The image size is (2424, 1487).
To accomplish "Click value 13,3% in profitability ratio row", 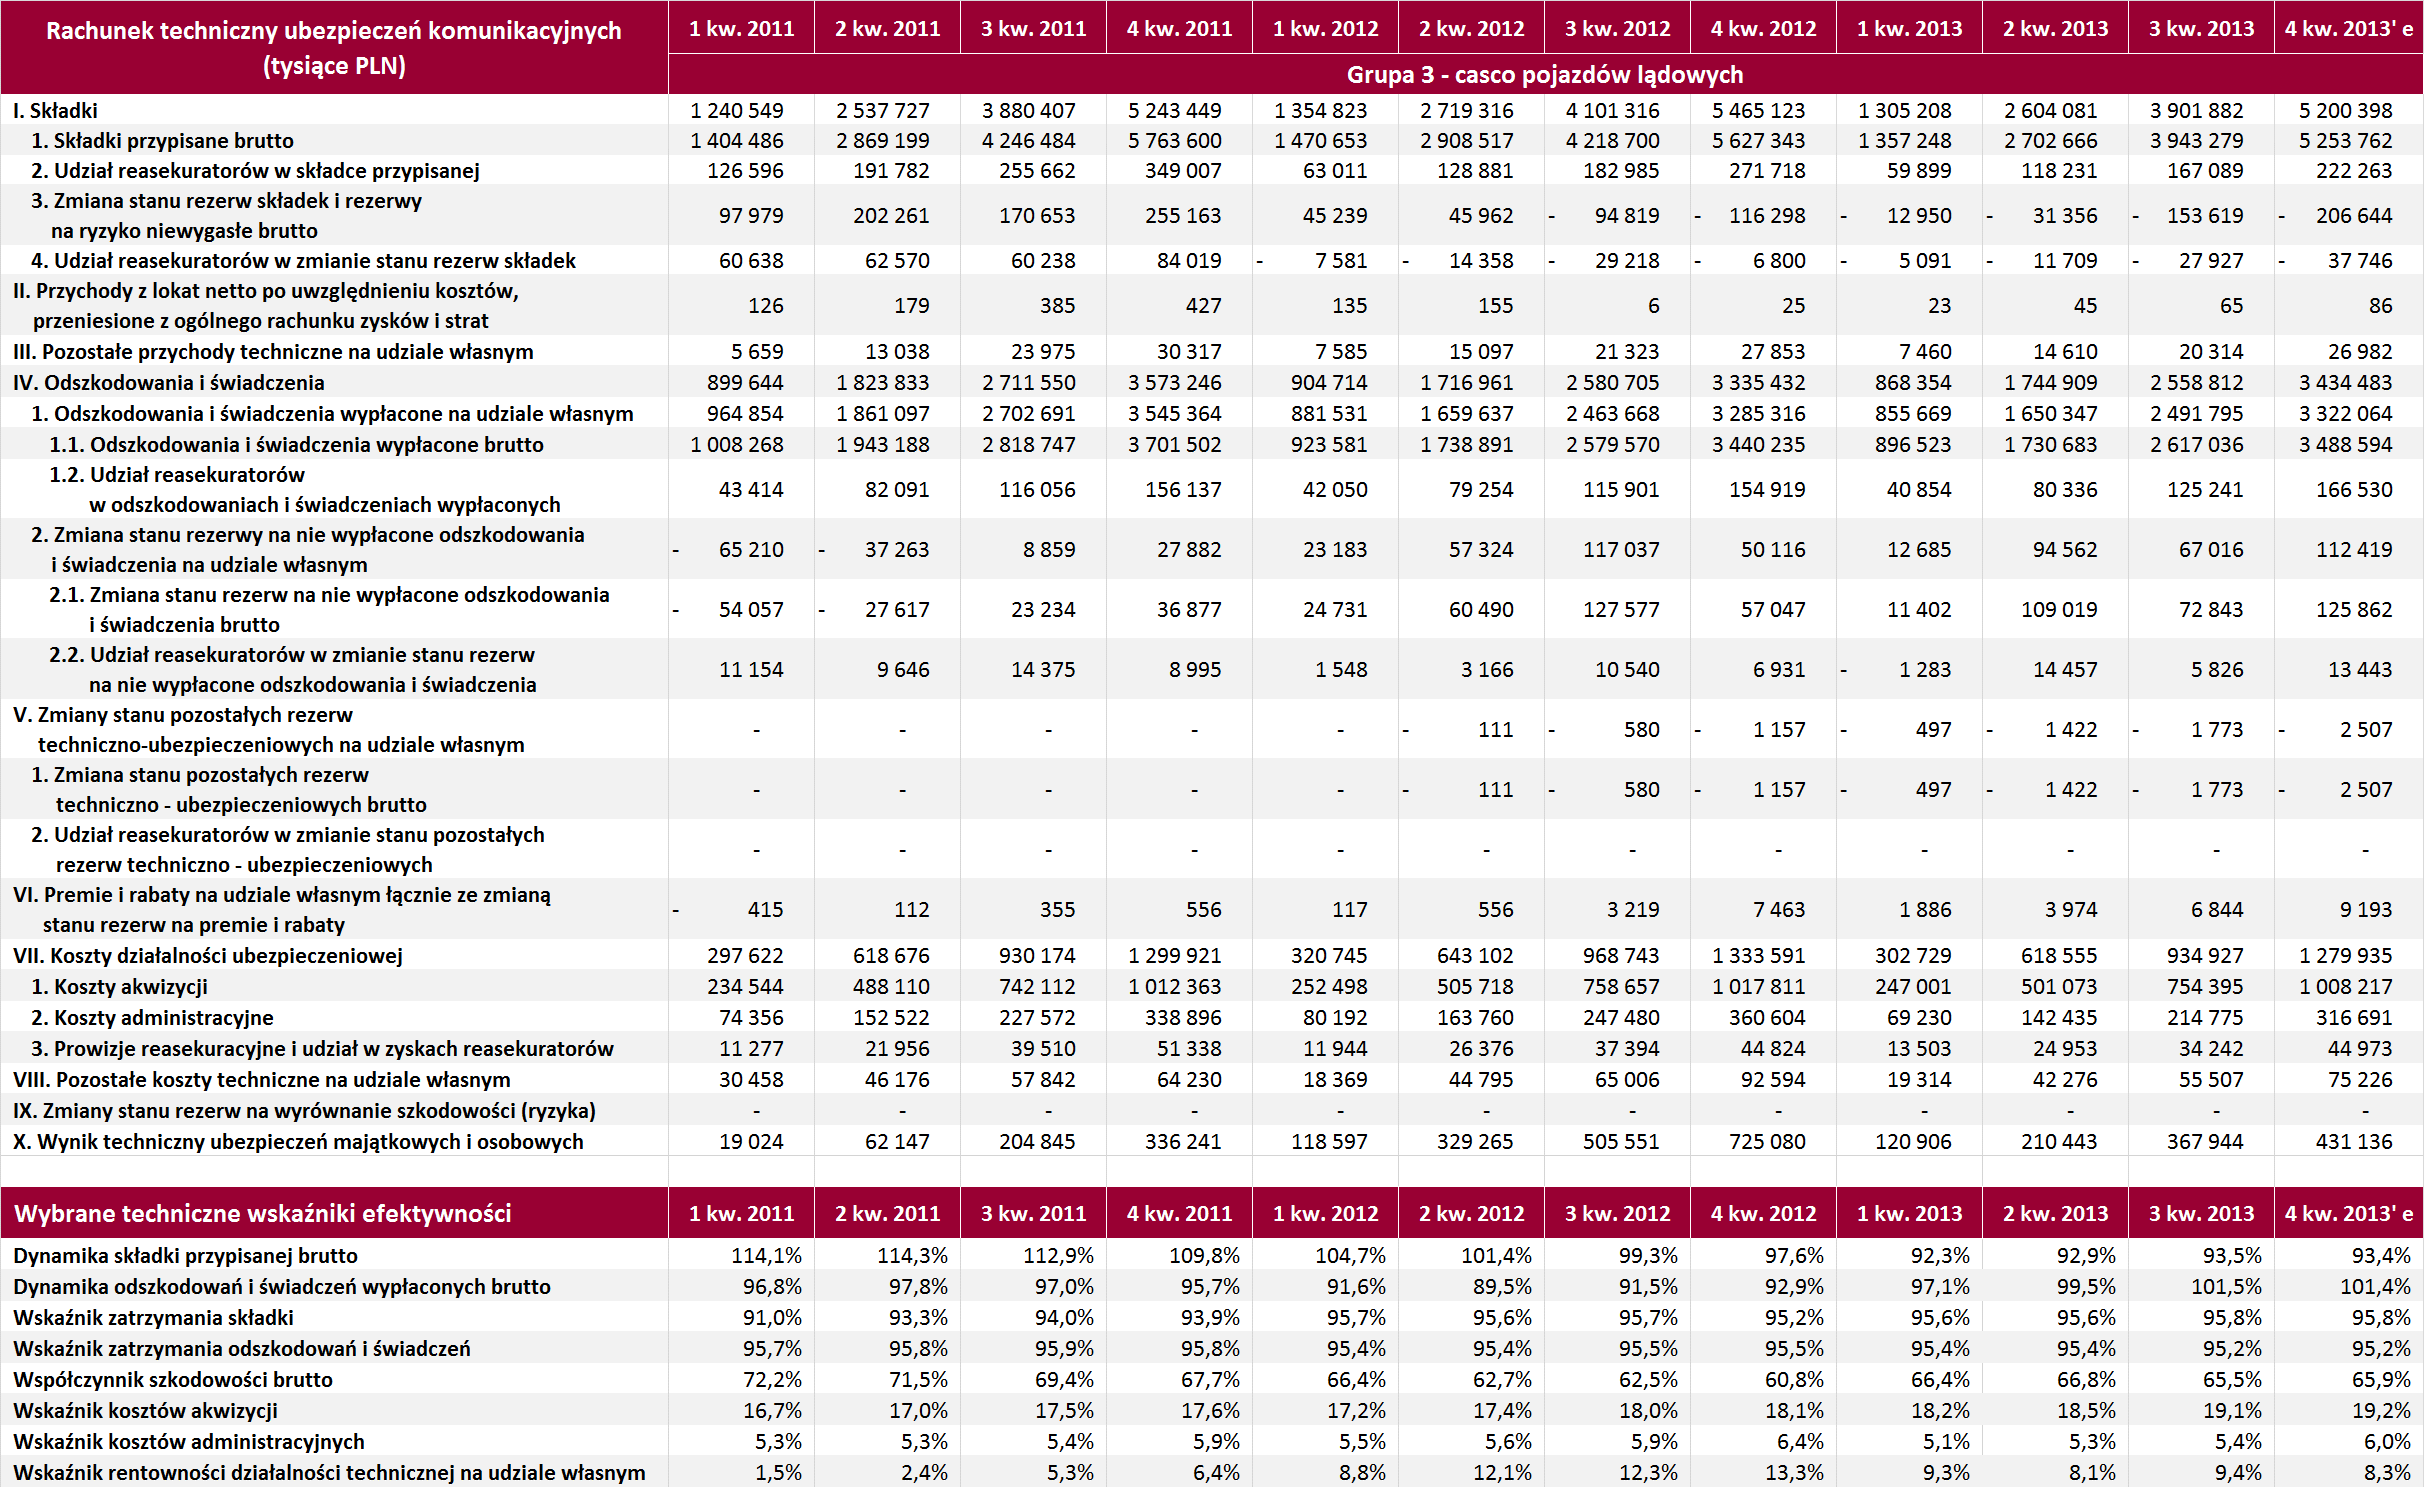I will click(x=1794, y=1473).
